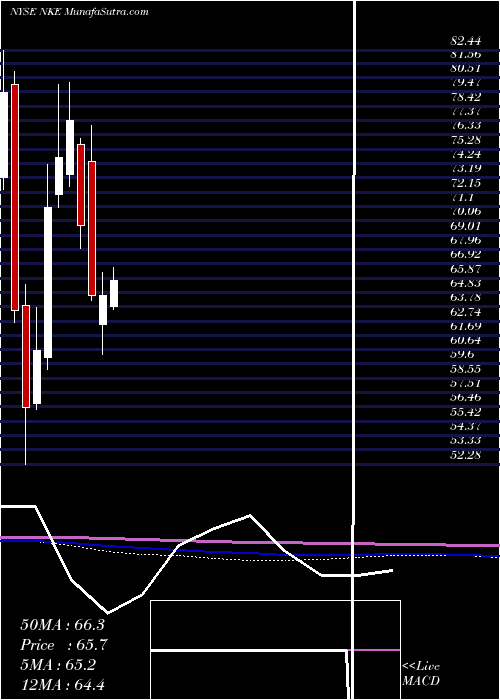Click the 53.33 price axis label
The image size is (500, 700).
(466, 441)
